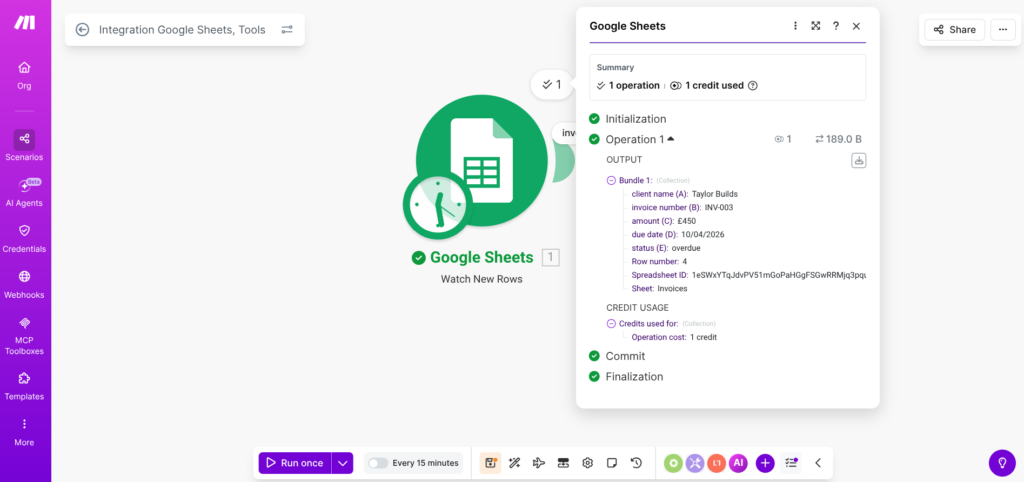
Task: Open the three-dot menu beside Share
Action: [x=1003, y=29]
